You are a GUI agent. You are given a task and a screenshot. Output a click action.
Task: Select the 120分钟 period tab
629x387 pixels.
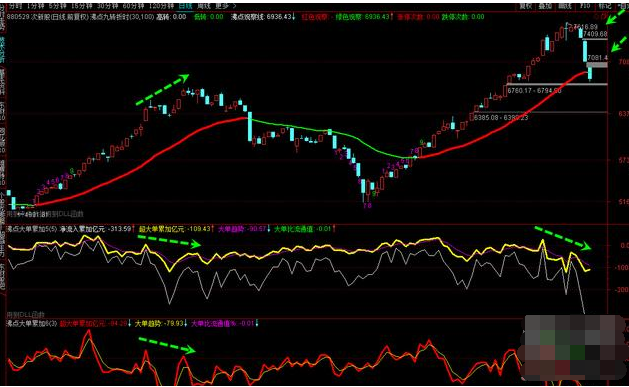(x=161, y=6)
